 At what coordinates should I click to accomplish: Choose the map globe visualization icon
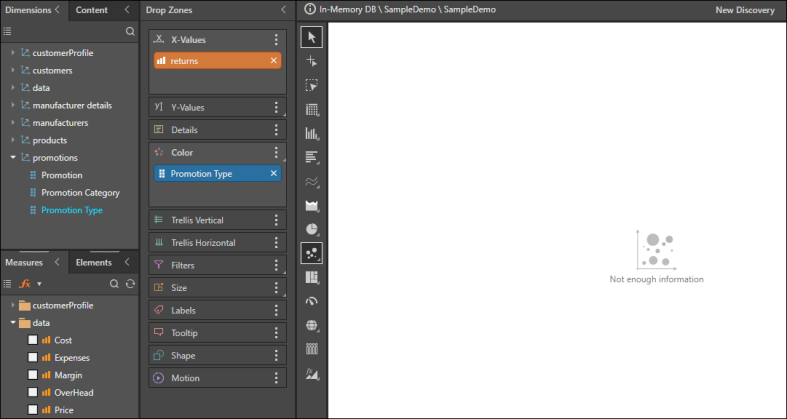click(x=311, y=325)
